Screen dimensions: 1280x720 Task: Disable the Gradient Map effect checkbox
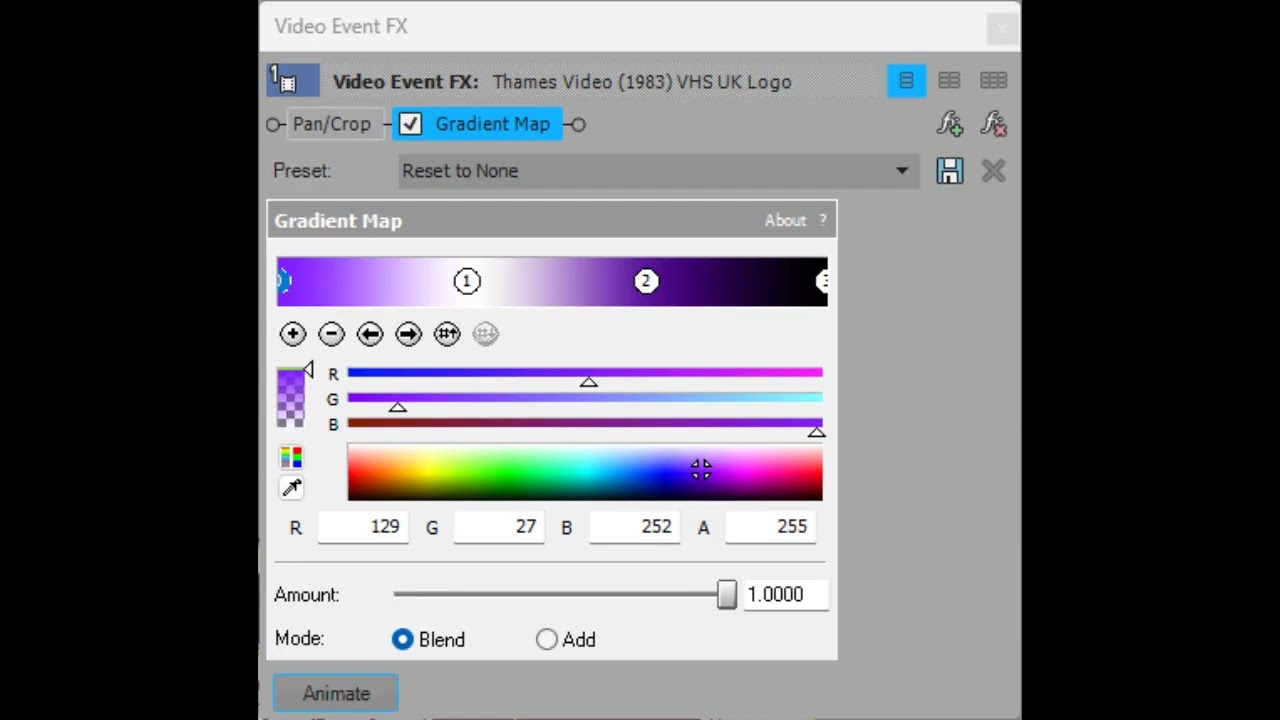(410, 124)
